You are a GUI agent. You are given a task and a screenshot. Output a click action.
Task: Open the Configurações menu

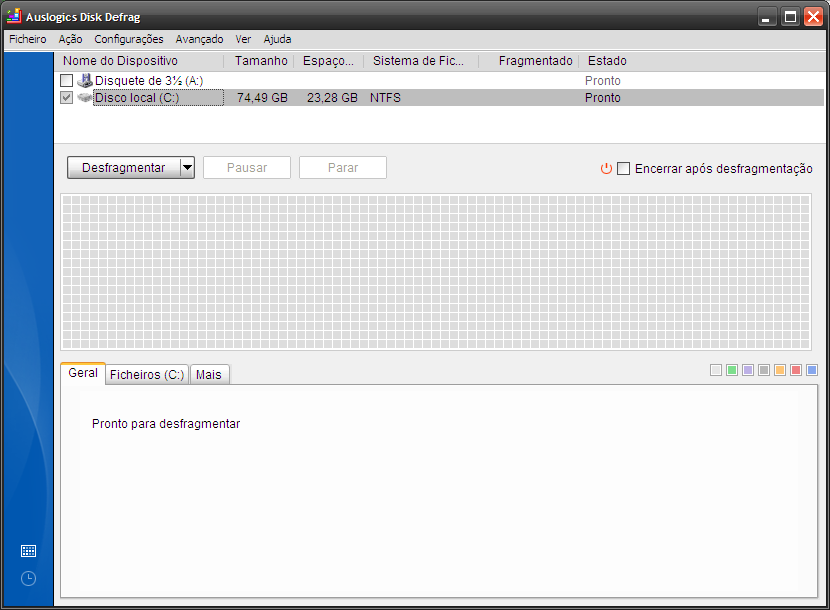129,39
